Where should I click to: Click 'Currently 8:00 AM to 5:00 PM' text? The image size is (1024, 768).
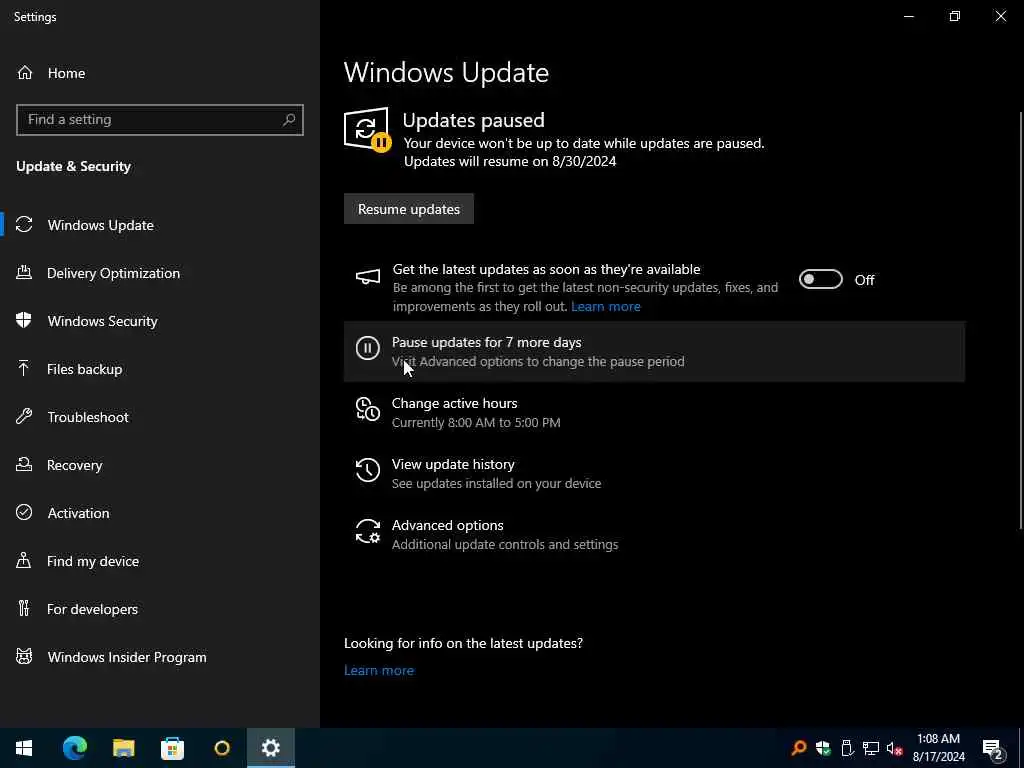[476, 423]
